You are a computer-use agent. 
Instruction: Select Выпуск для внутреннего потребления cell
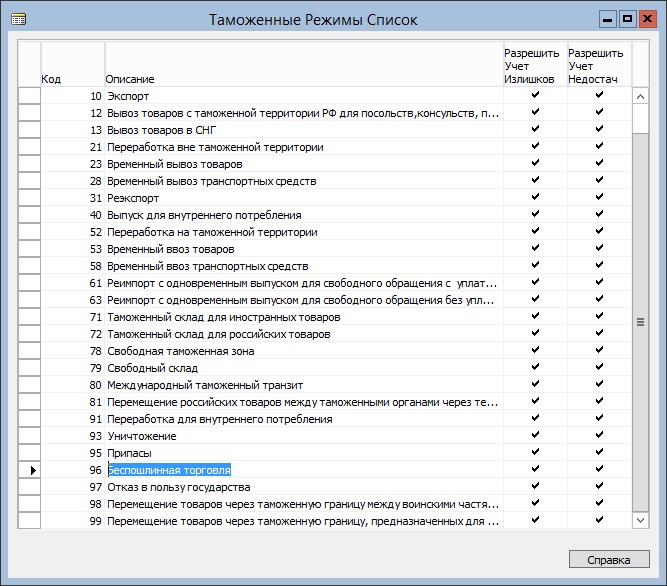[304, 215]
